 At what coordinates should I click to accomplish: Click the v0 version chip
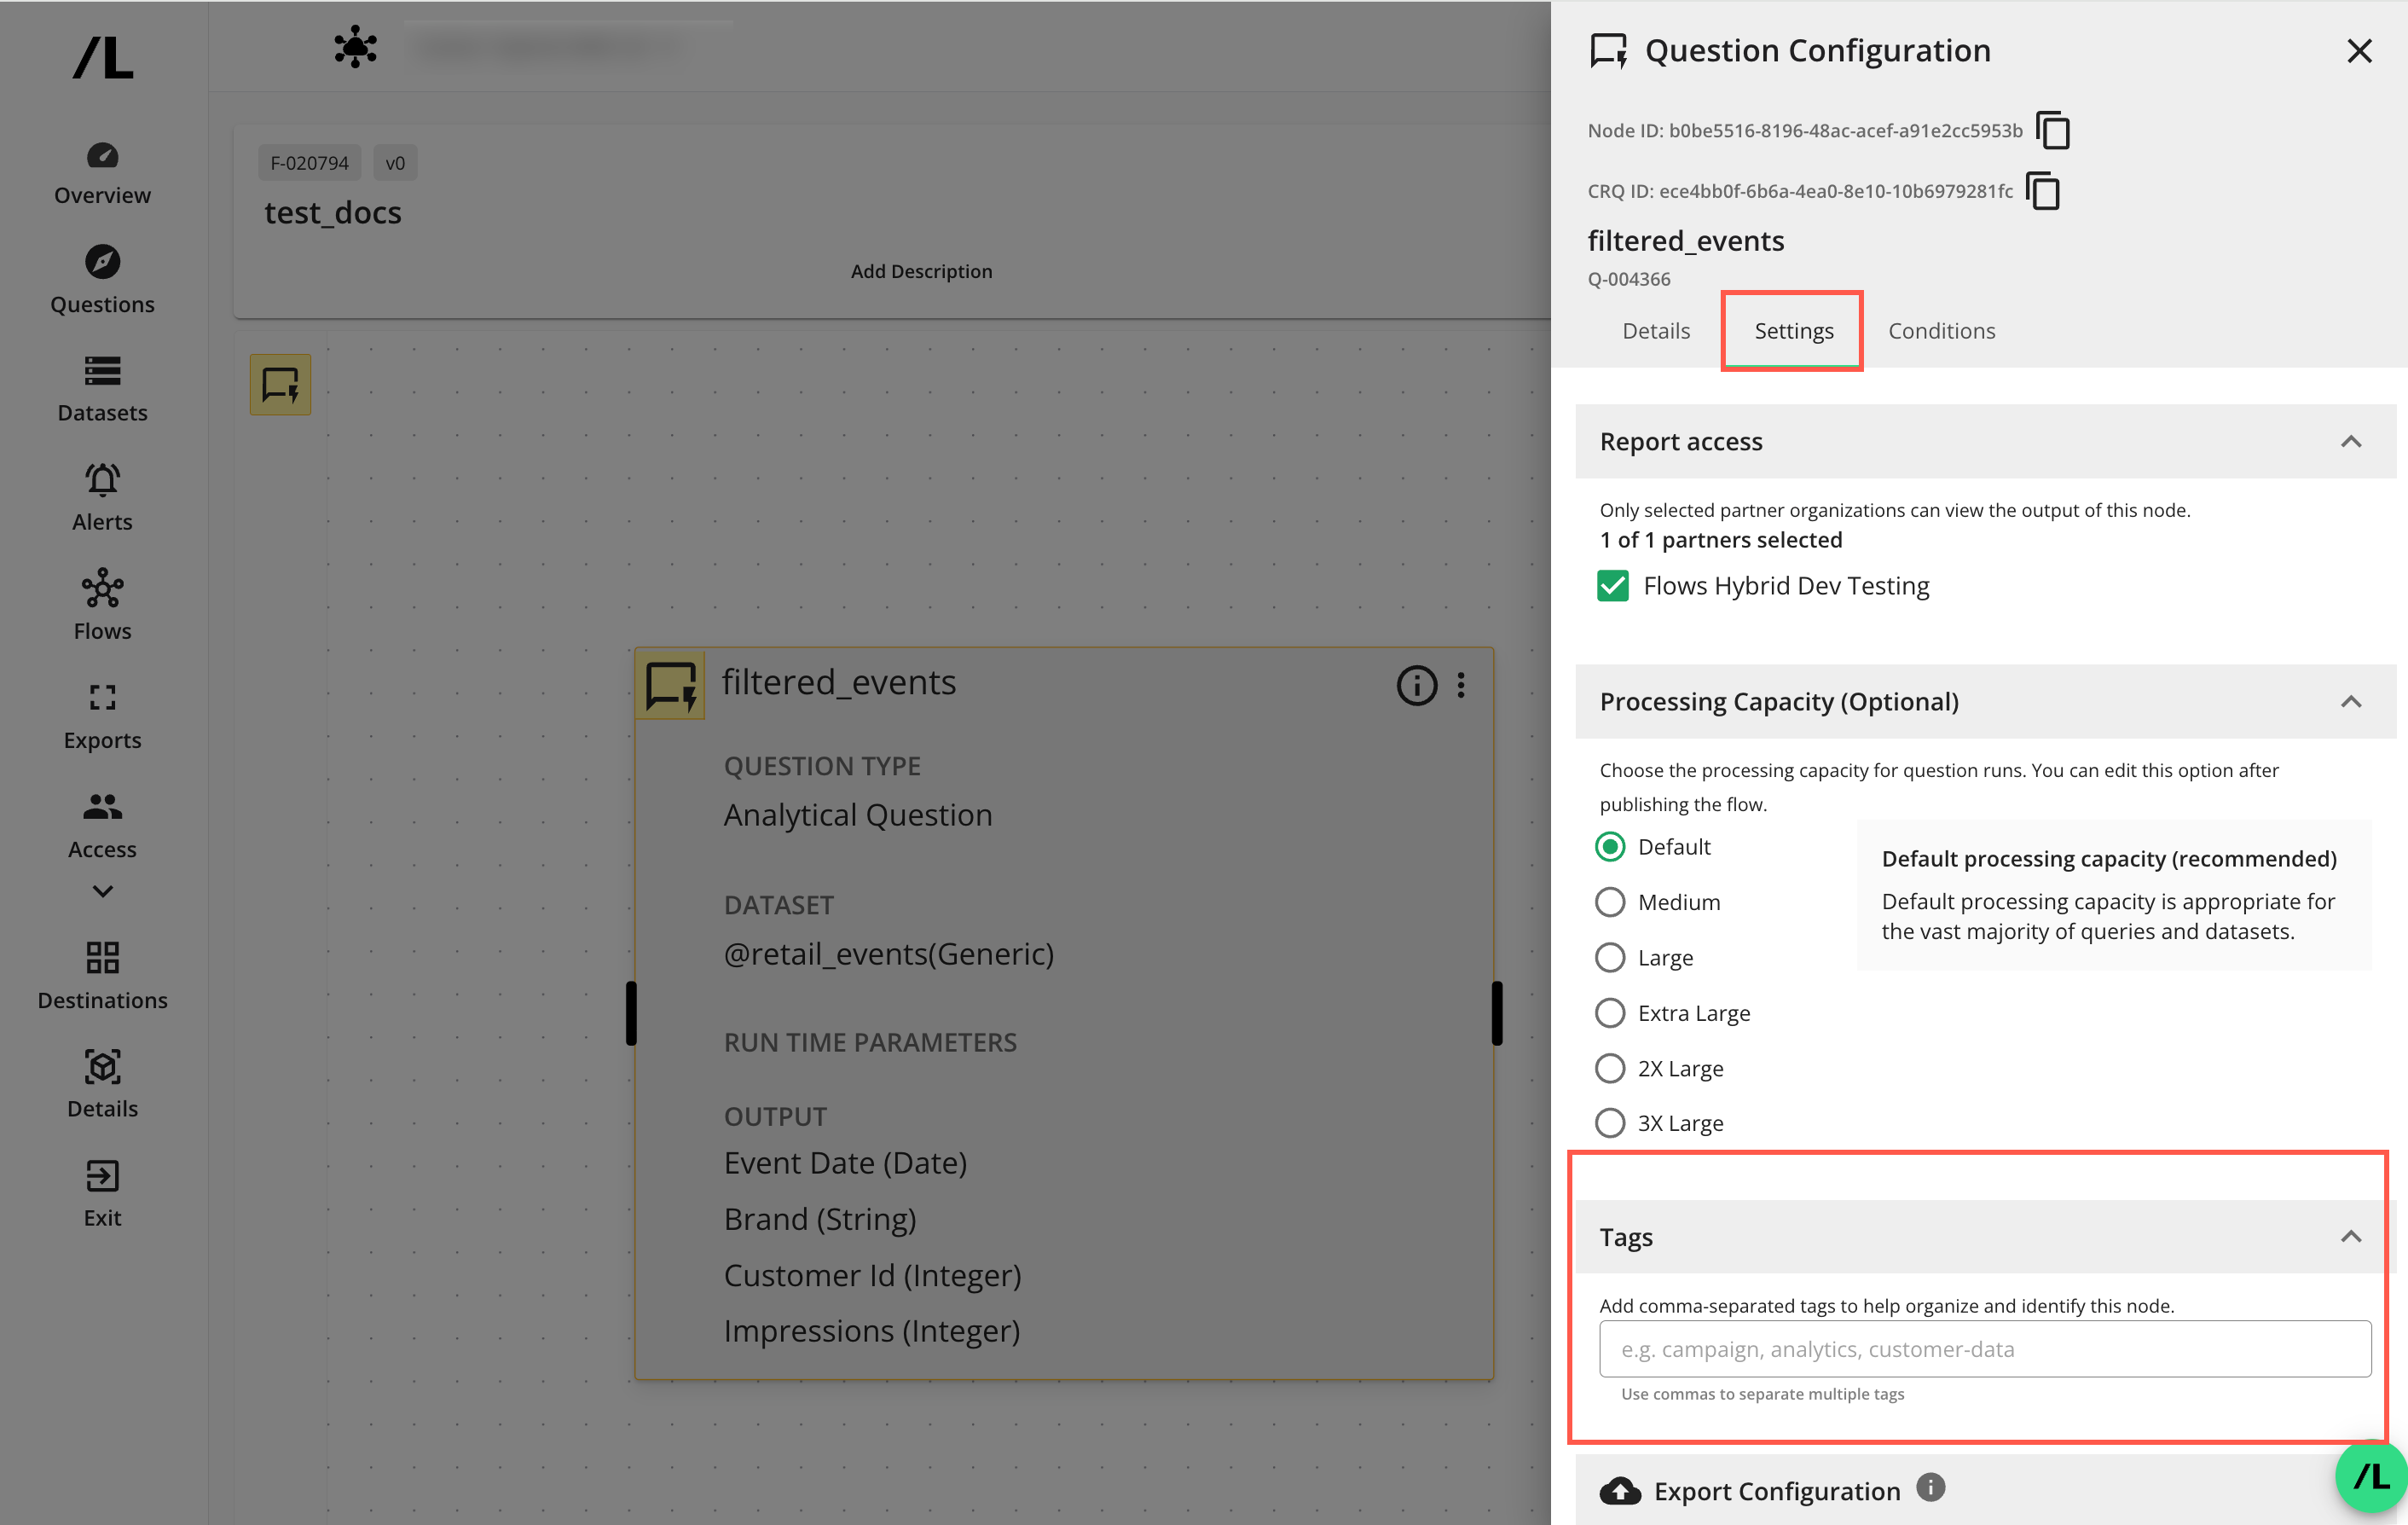click(395, 163)
